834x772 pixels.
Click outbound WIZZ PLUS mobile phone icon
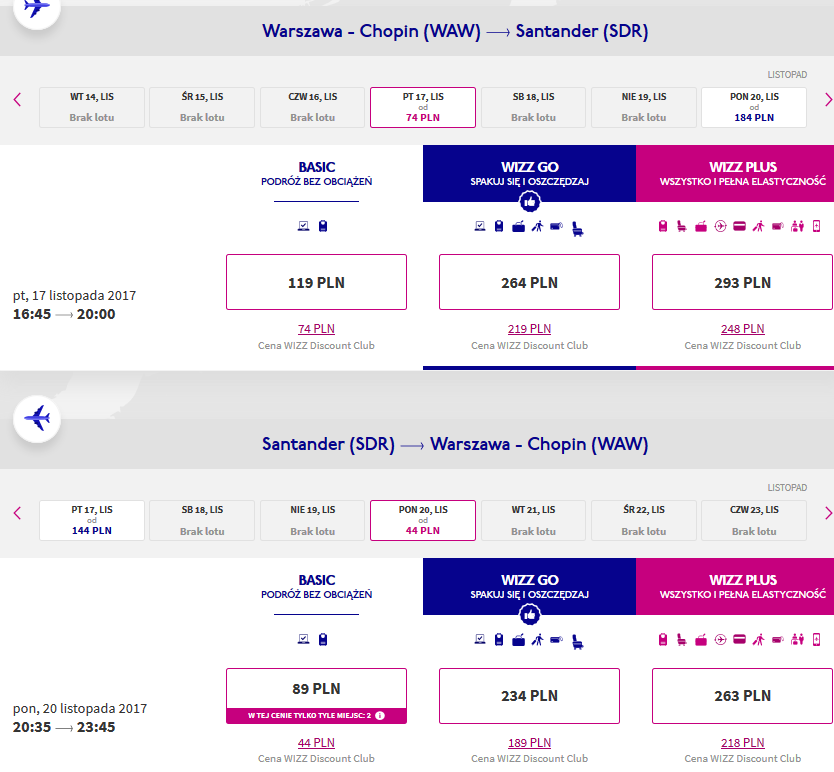[x=816, y=226]
